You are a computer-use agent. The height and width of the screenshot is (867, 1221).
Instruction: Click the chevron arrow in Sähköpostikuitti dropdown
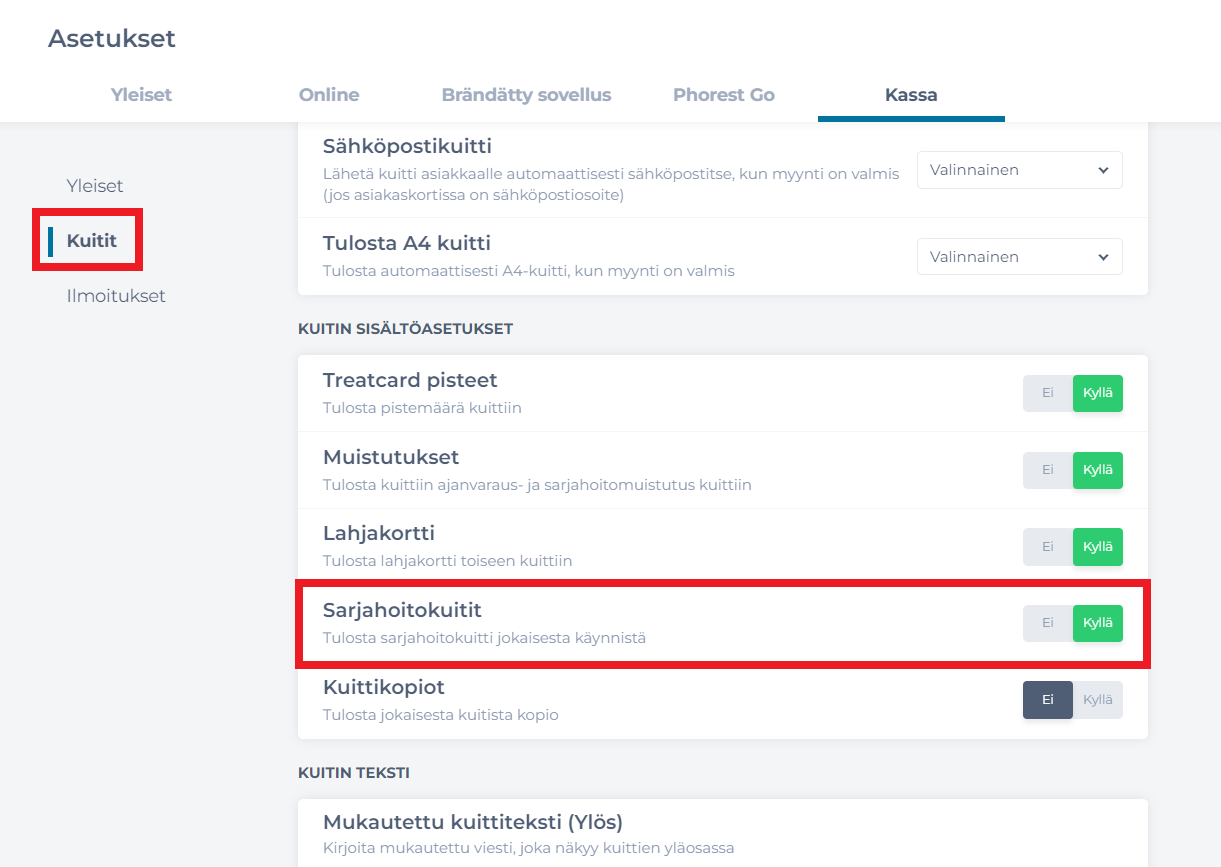(1103, 170)
